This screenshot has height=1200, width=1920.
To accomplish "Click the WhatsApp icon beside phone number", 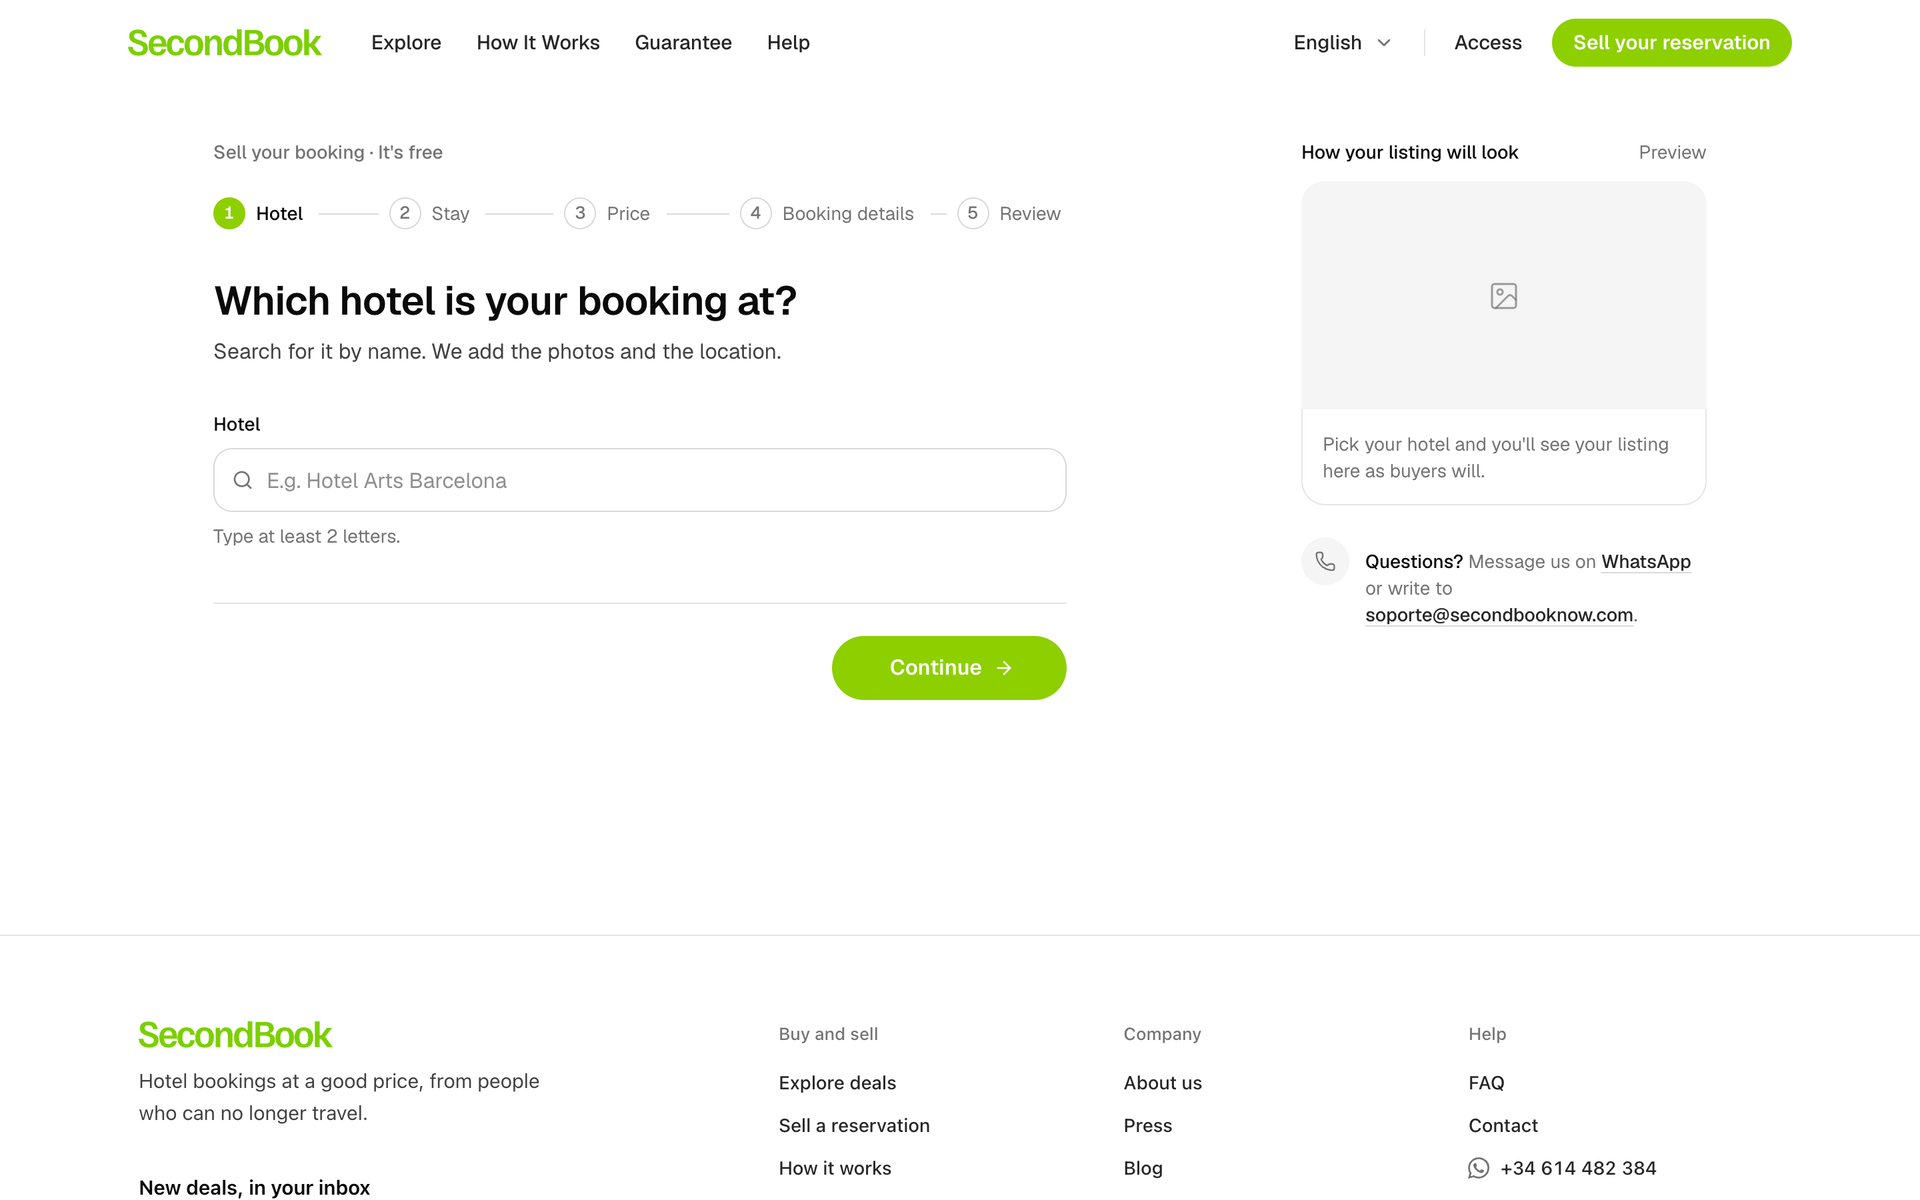I will tap(1479, 1169).
